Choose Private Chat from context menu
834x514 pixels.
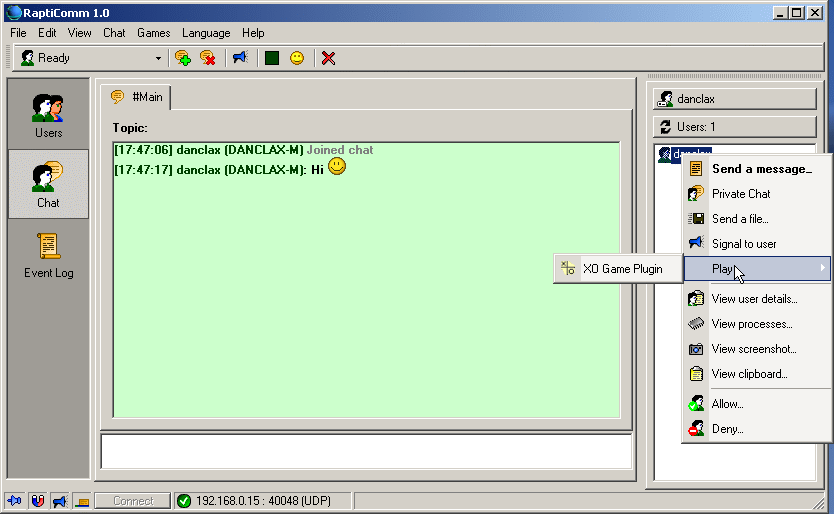coord(757,194)
